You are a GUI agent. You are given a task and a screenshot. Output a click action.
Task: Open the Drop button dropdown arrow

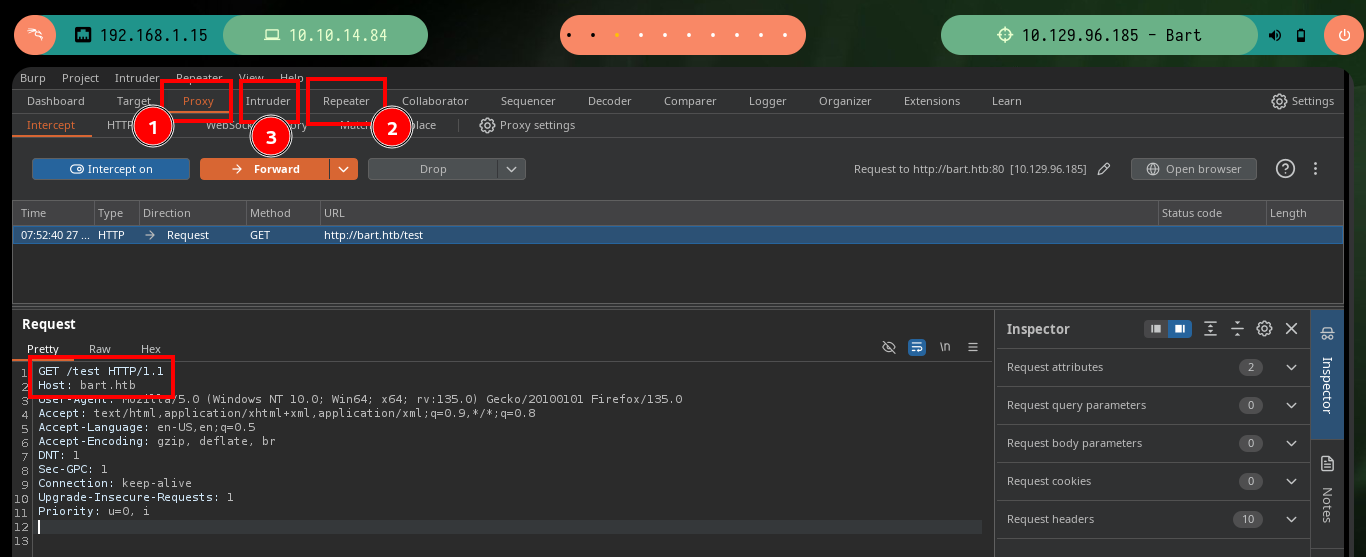(512, 169)
